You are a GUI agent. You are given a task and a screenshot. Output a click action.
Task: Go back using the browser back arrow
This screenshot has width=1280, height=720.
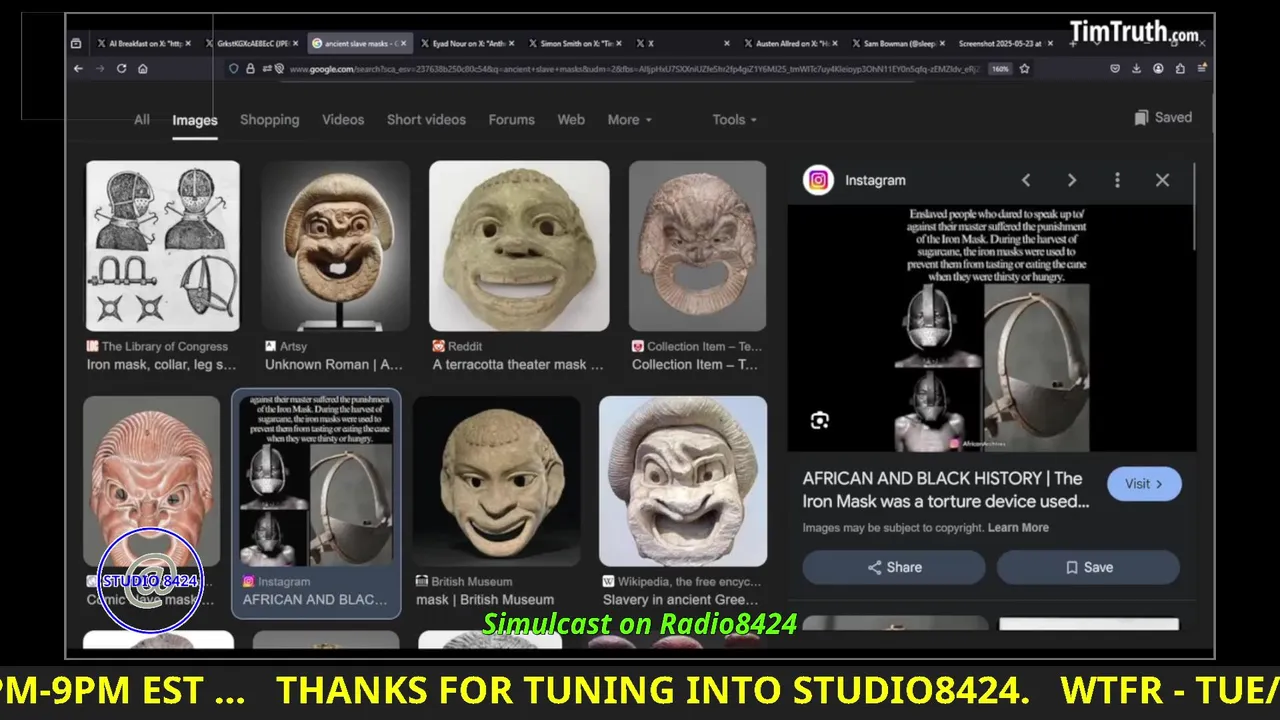(78, 69)
